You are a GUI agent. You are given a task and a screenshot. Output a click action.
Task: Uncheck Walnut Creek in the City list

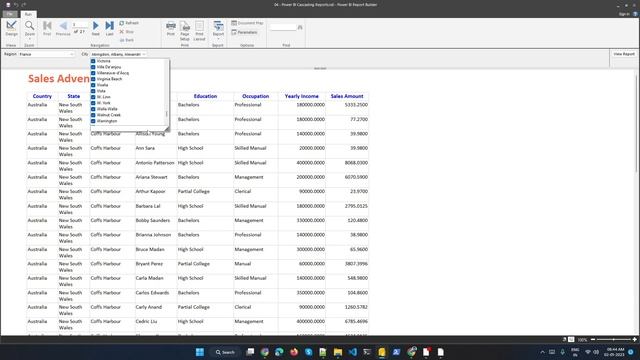(93, 115)
